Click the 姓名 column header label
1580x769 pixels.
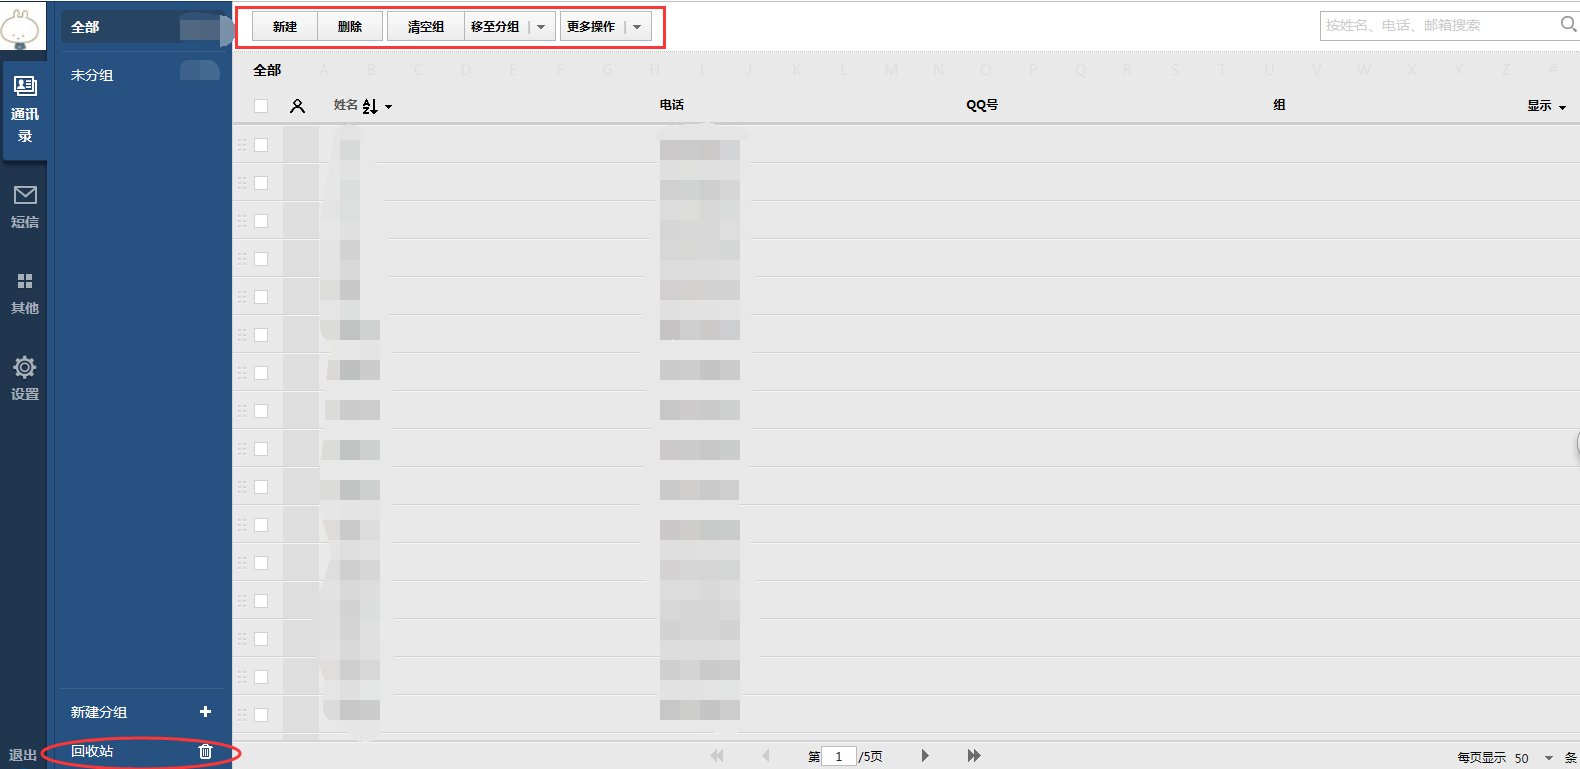coord(346,105)
